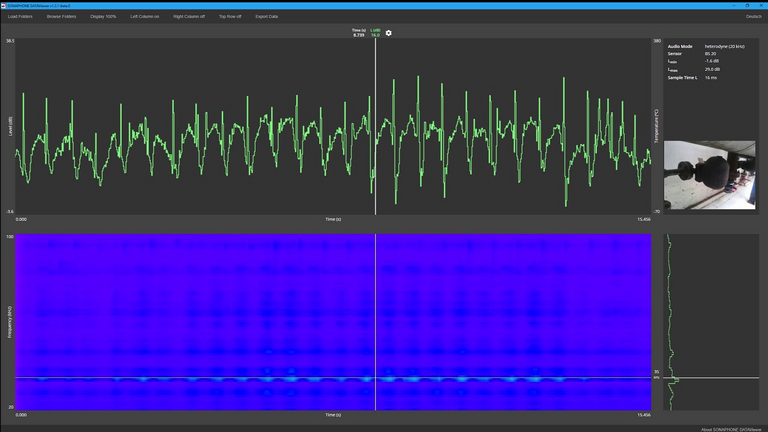This screenshot has width=768, height=432.
Task: Open the chart settings gear icon
Action: point(389,33)
